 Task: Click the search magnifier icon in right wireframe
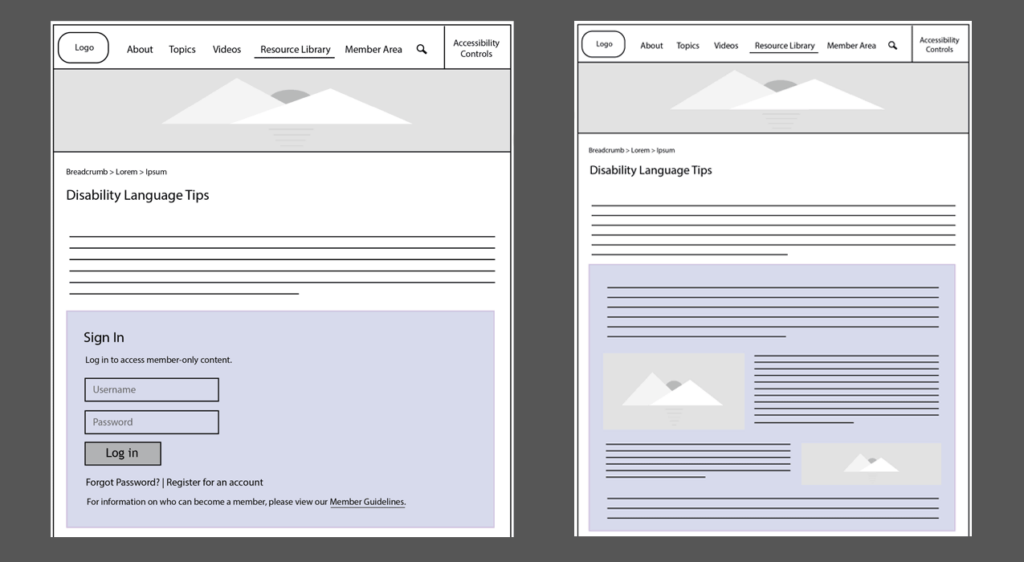pos(893,45)
